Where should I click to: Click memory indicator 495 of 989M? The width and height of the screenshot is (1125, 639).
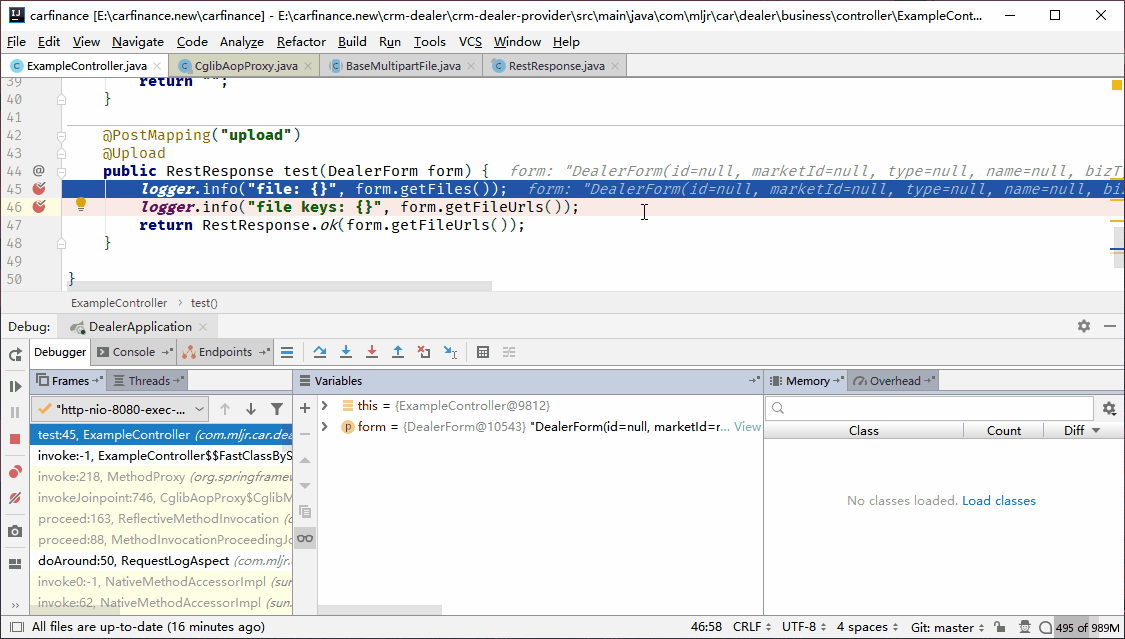tap(1086, 628)
